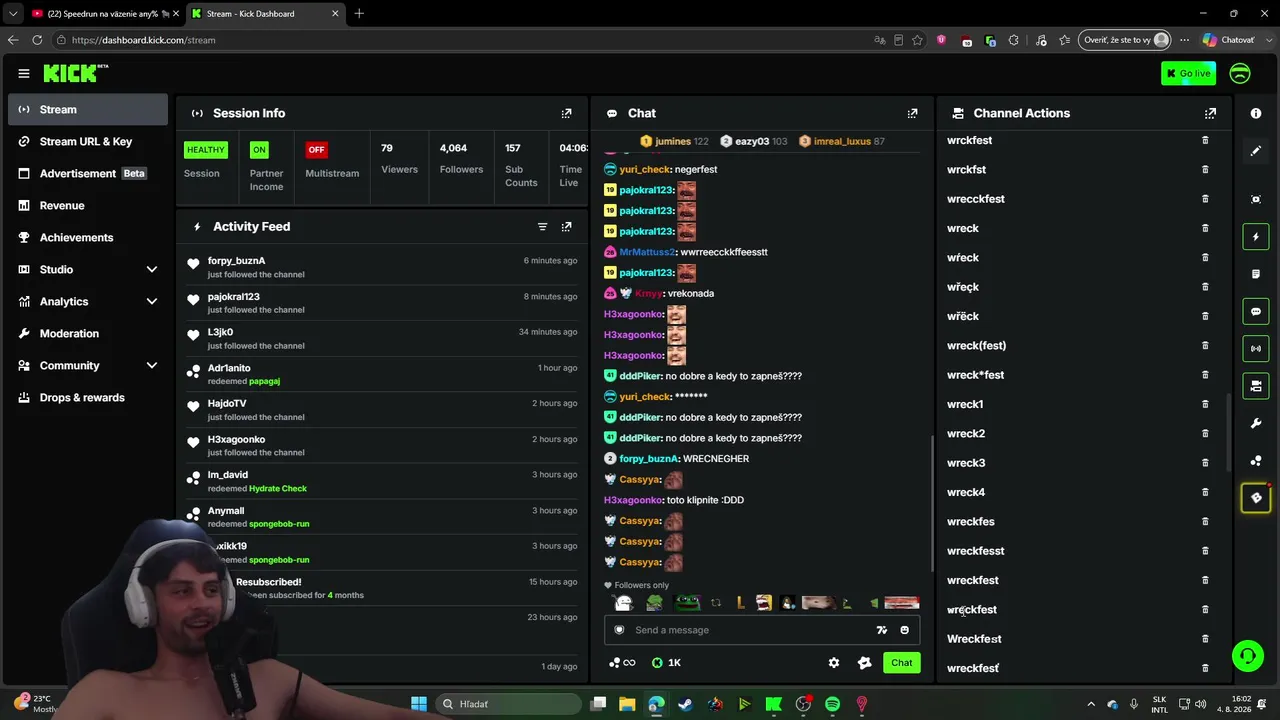Click the note page icon in right sidebar

pyautogui.click(x=1256, y=274)
